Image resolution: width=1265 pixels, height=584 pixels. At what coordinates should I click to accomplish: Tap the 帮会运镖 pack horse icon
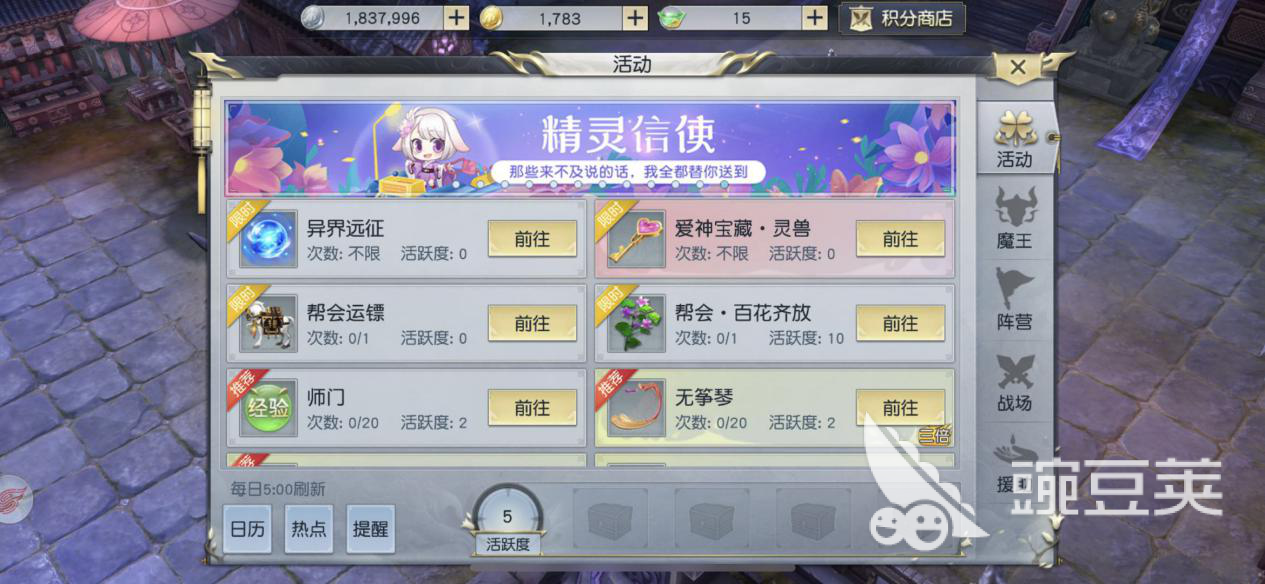click(267, 324)
